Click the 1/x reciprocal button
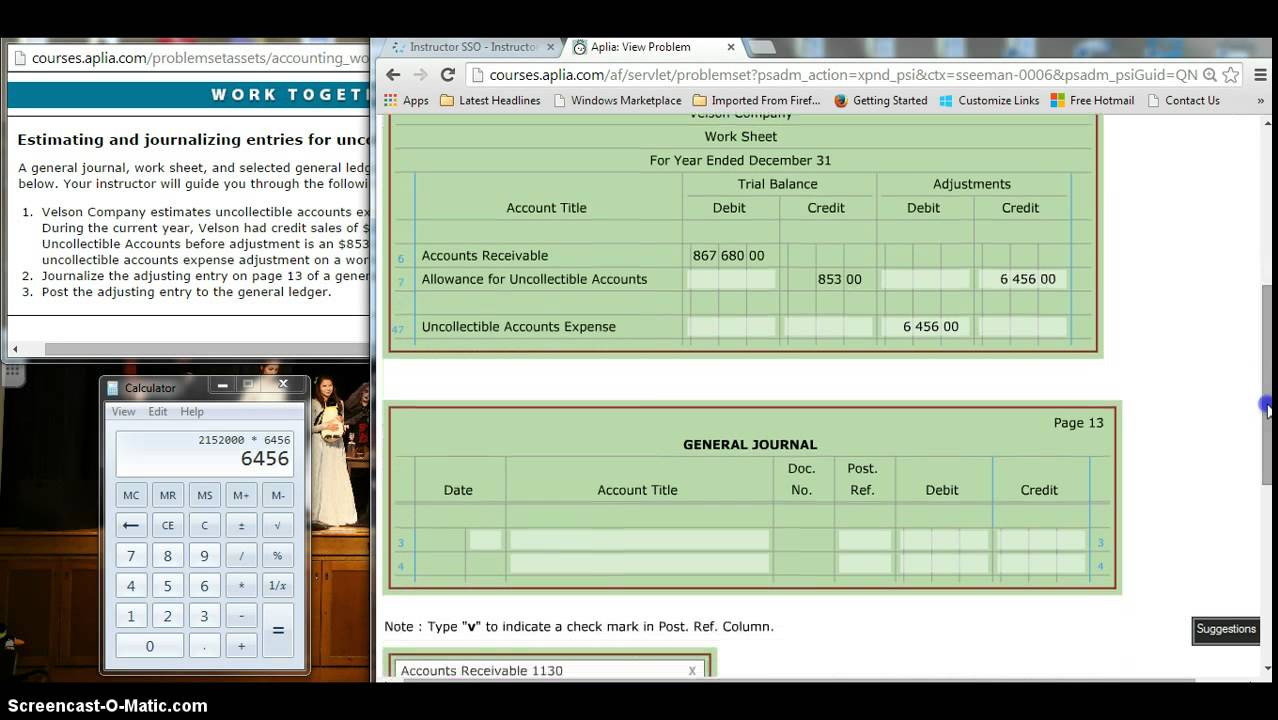Image resolution: width=1278 pixels, height=720 pixels. pos(278,586)
